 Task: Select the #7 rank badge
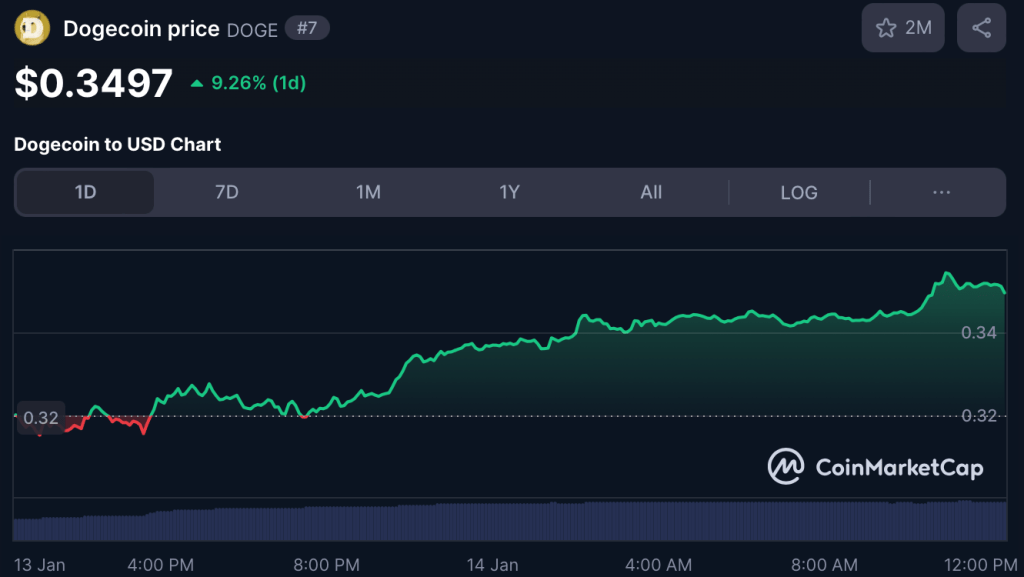[307, 28]
